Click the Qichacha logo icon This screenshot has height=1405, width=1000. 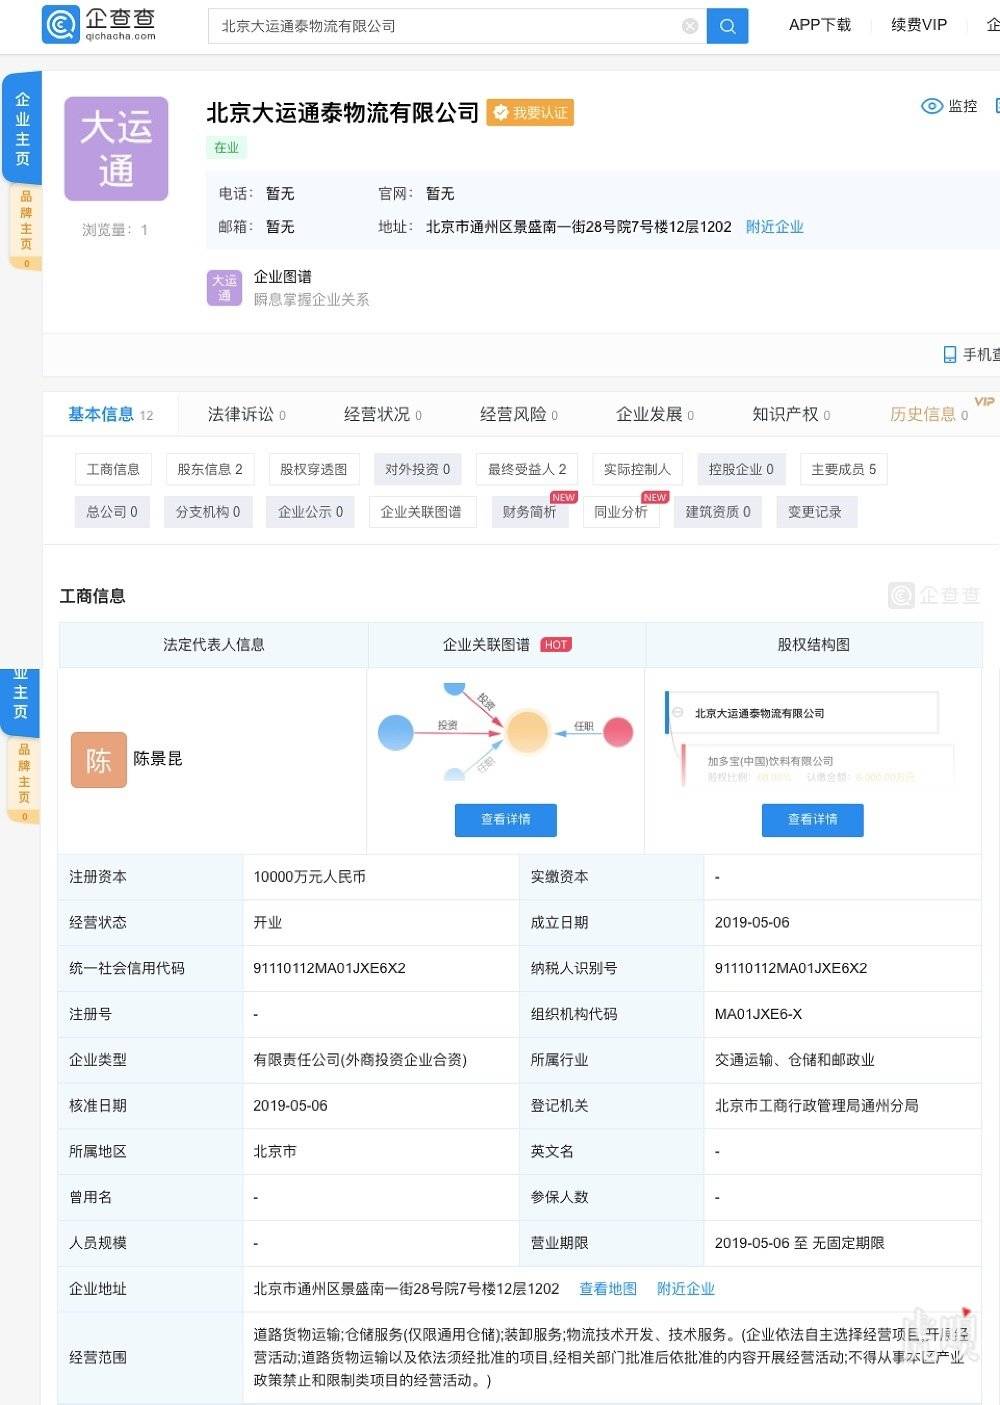[60, 24]
